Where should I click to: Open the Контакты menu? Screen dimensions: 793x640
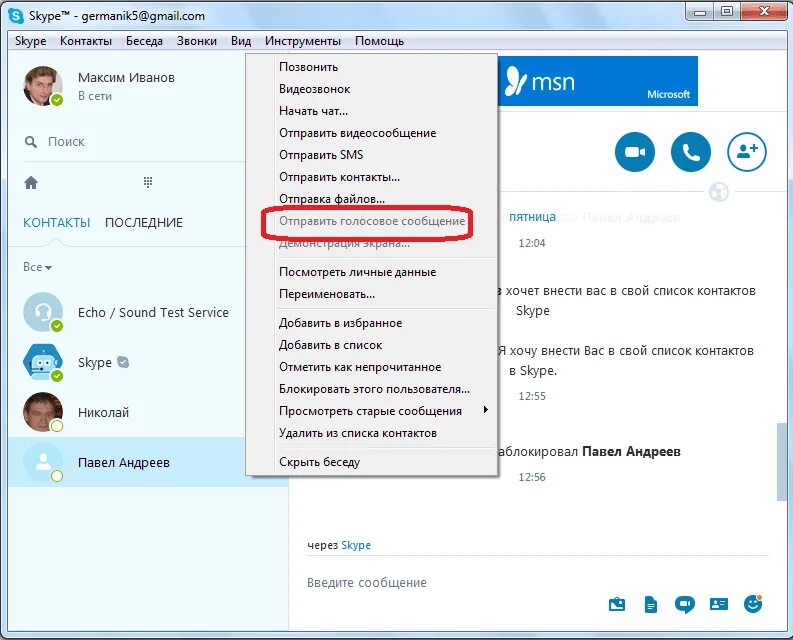tap(86, 41)
